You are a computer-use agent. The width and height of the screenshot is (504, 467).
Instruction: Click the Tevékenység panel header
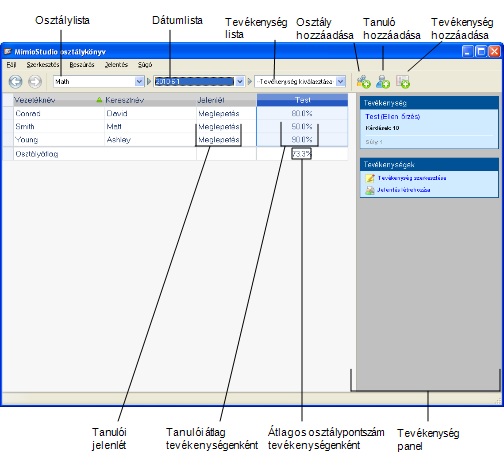[x=429, y=103]
